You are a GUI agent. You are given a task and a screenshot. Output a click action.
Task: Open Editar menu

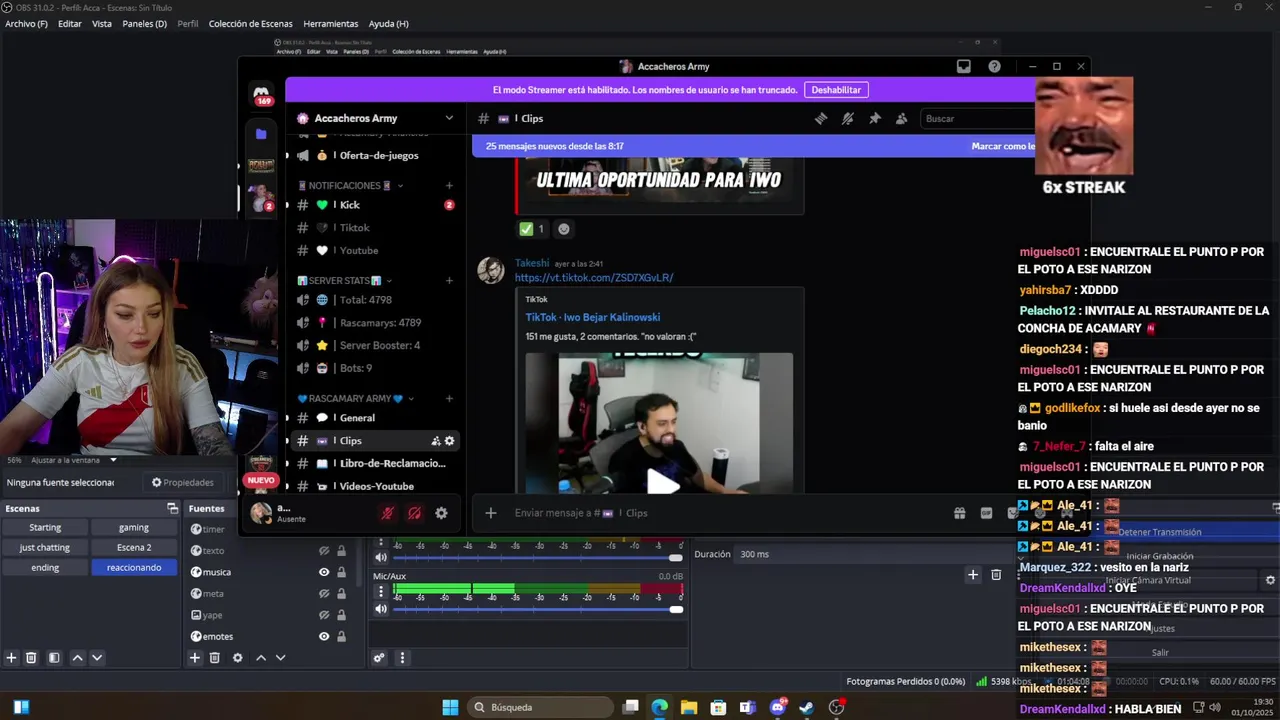click(x=70, y=24)
